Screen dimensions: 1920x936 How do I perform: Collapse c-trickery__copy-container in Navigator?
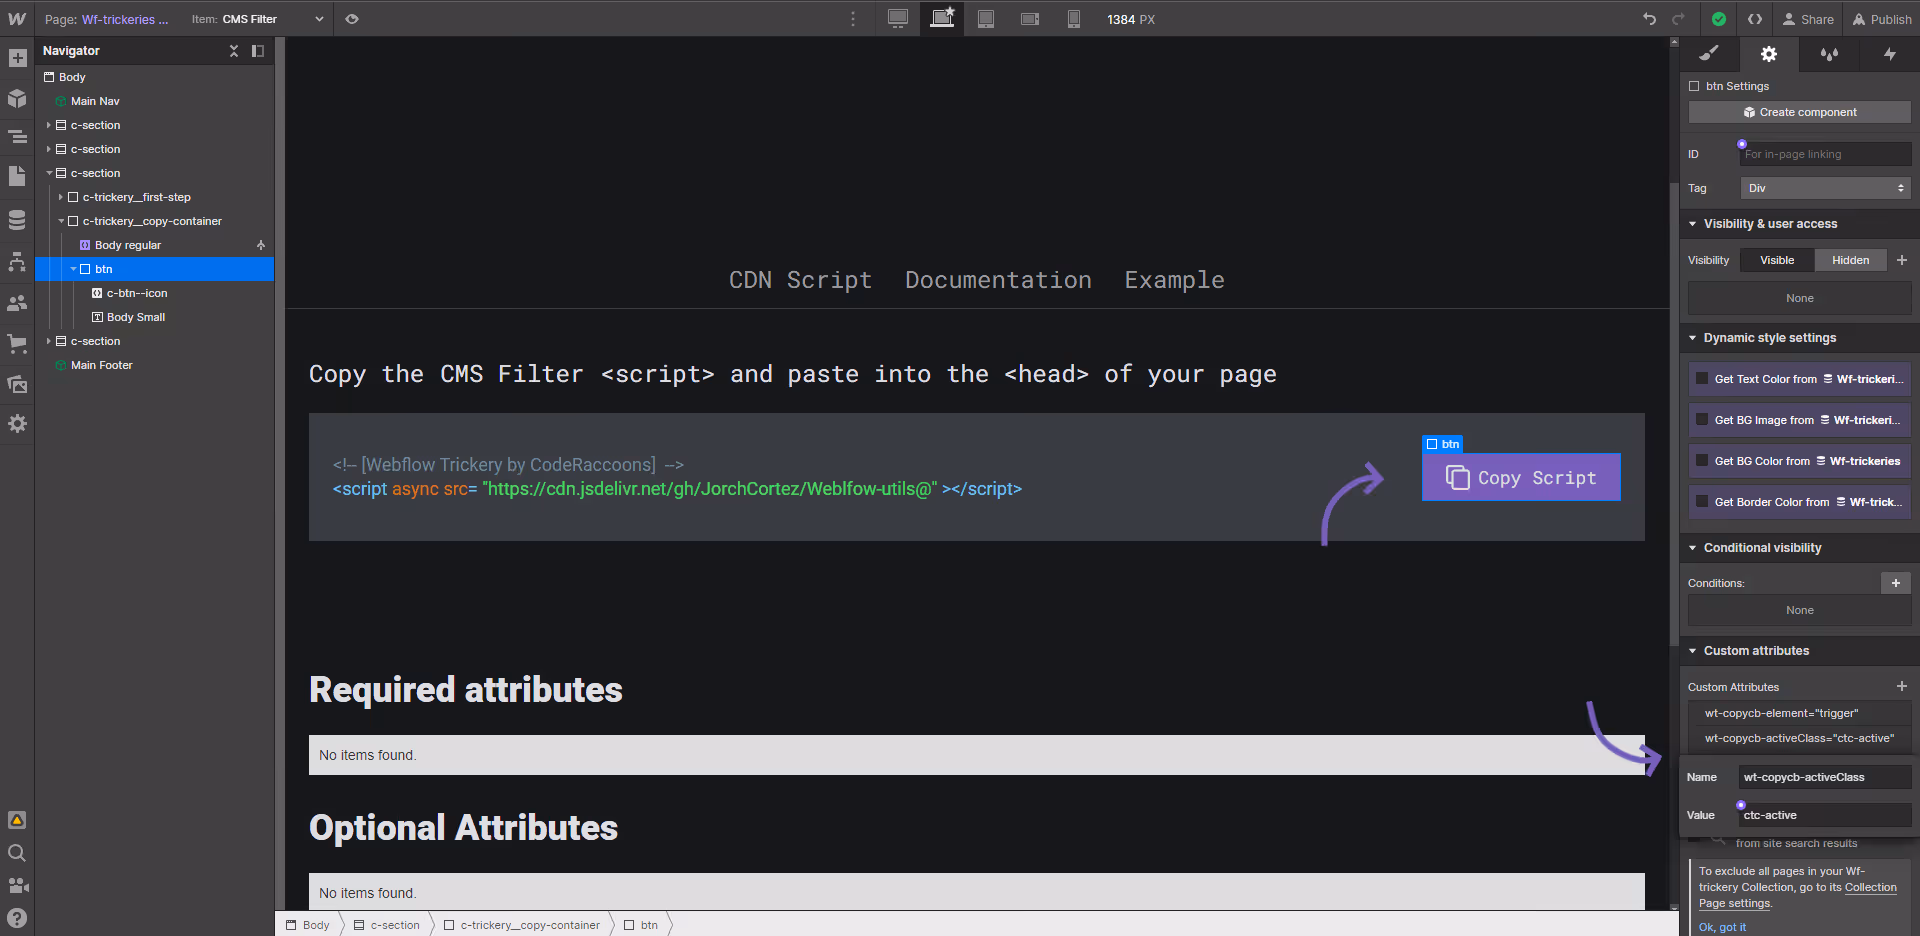[x=61, y=221]
